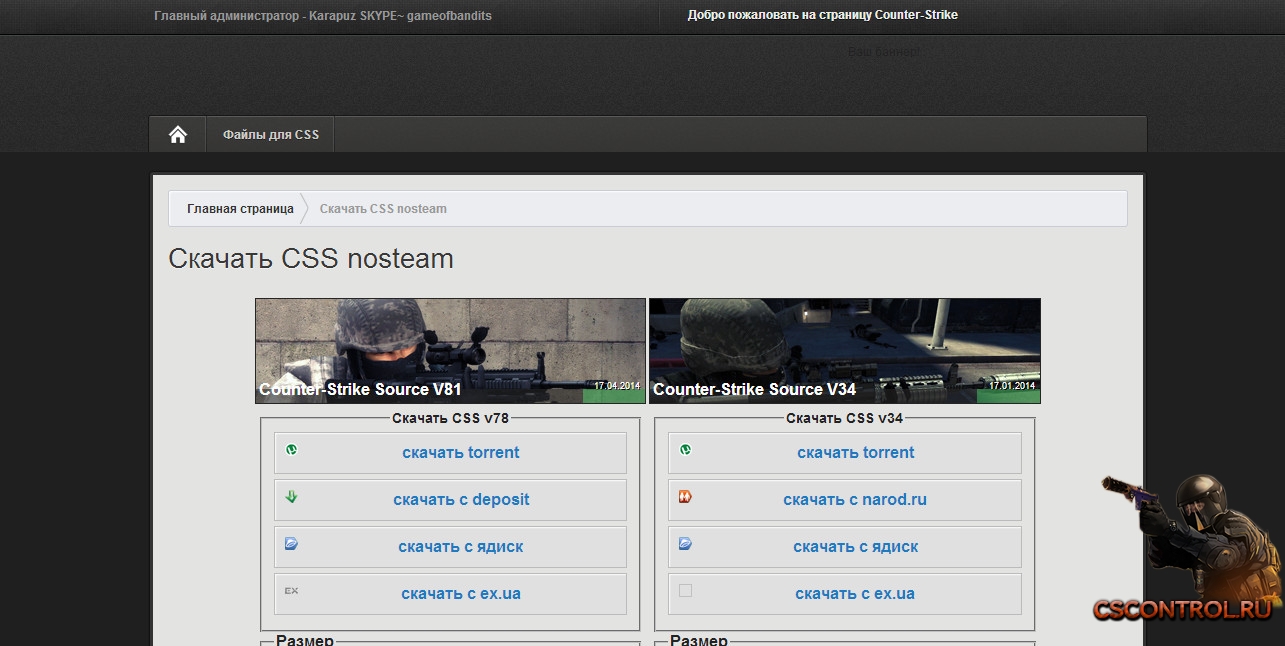Click the Скачать CSS v34 group label
The height and width of the screenshot is (646, 1285).
pos(844,418)
